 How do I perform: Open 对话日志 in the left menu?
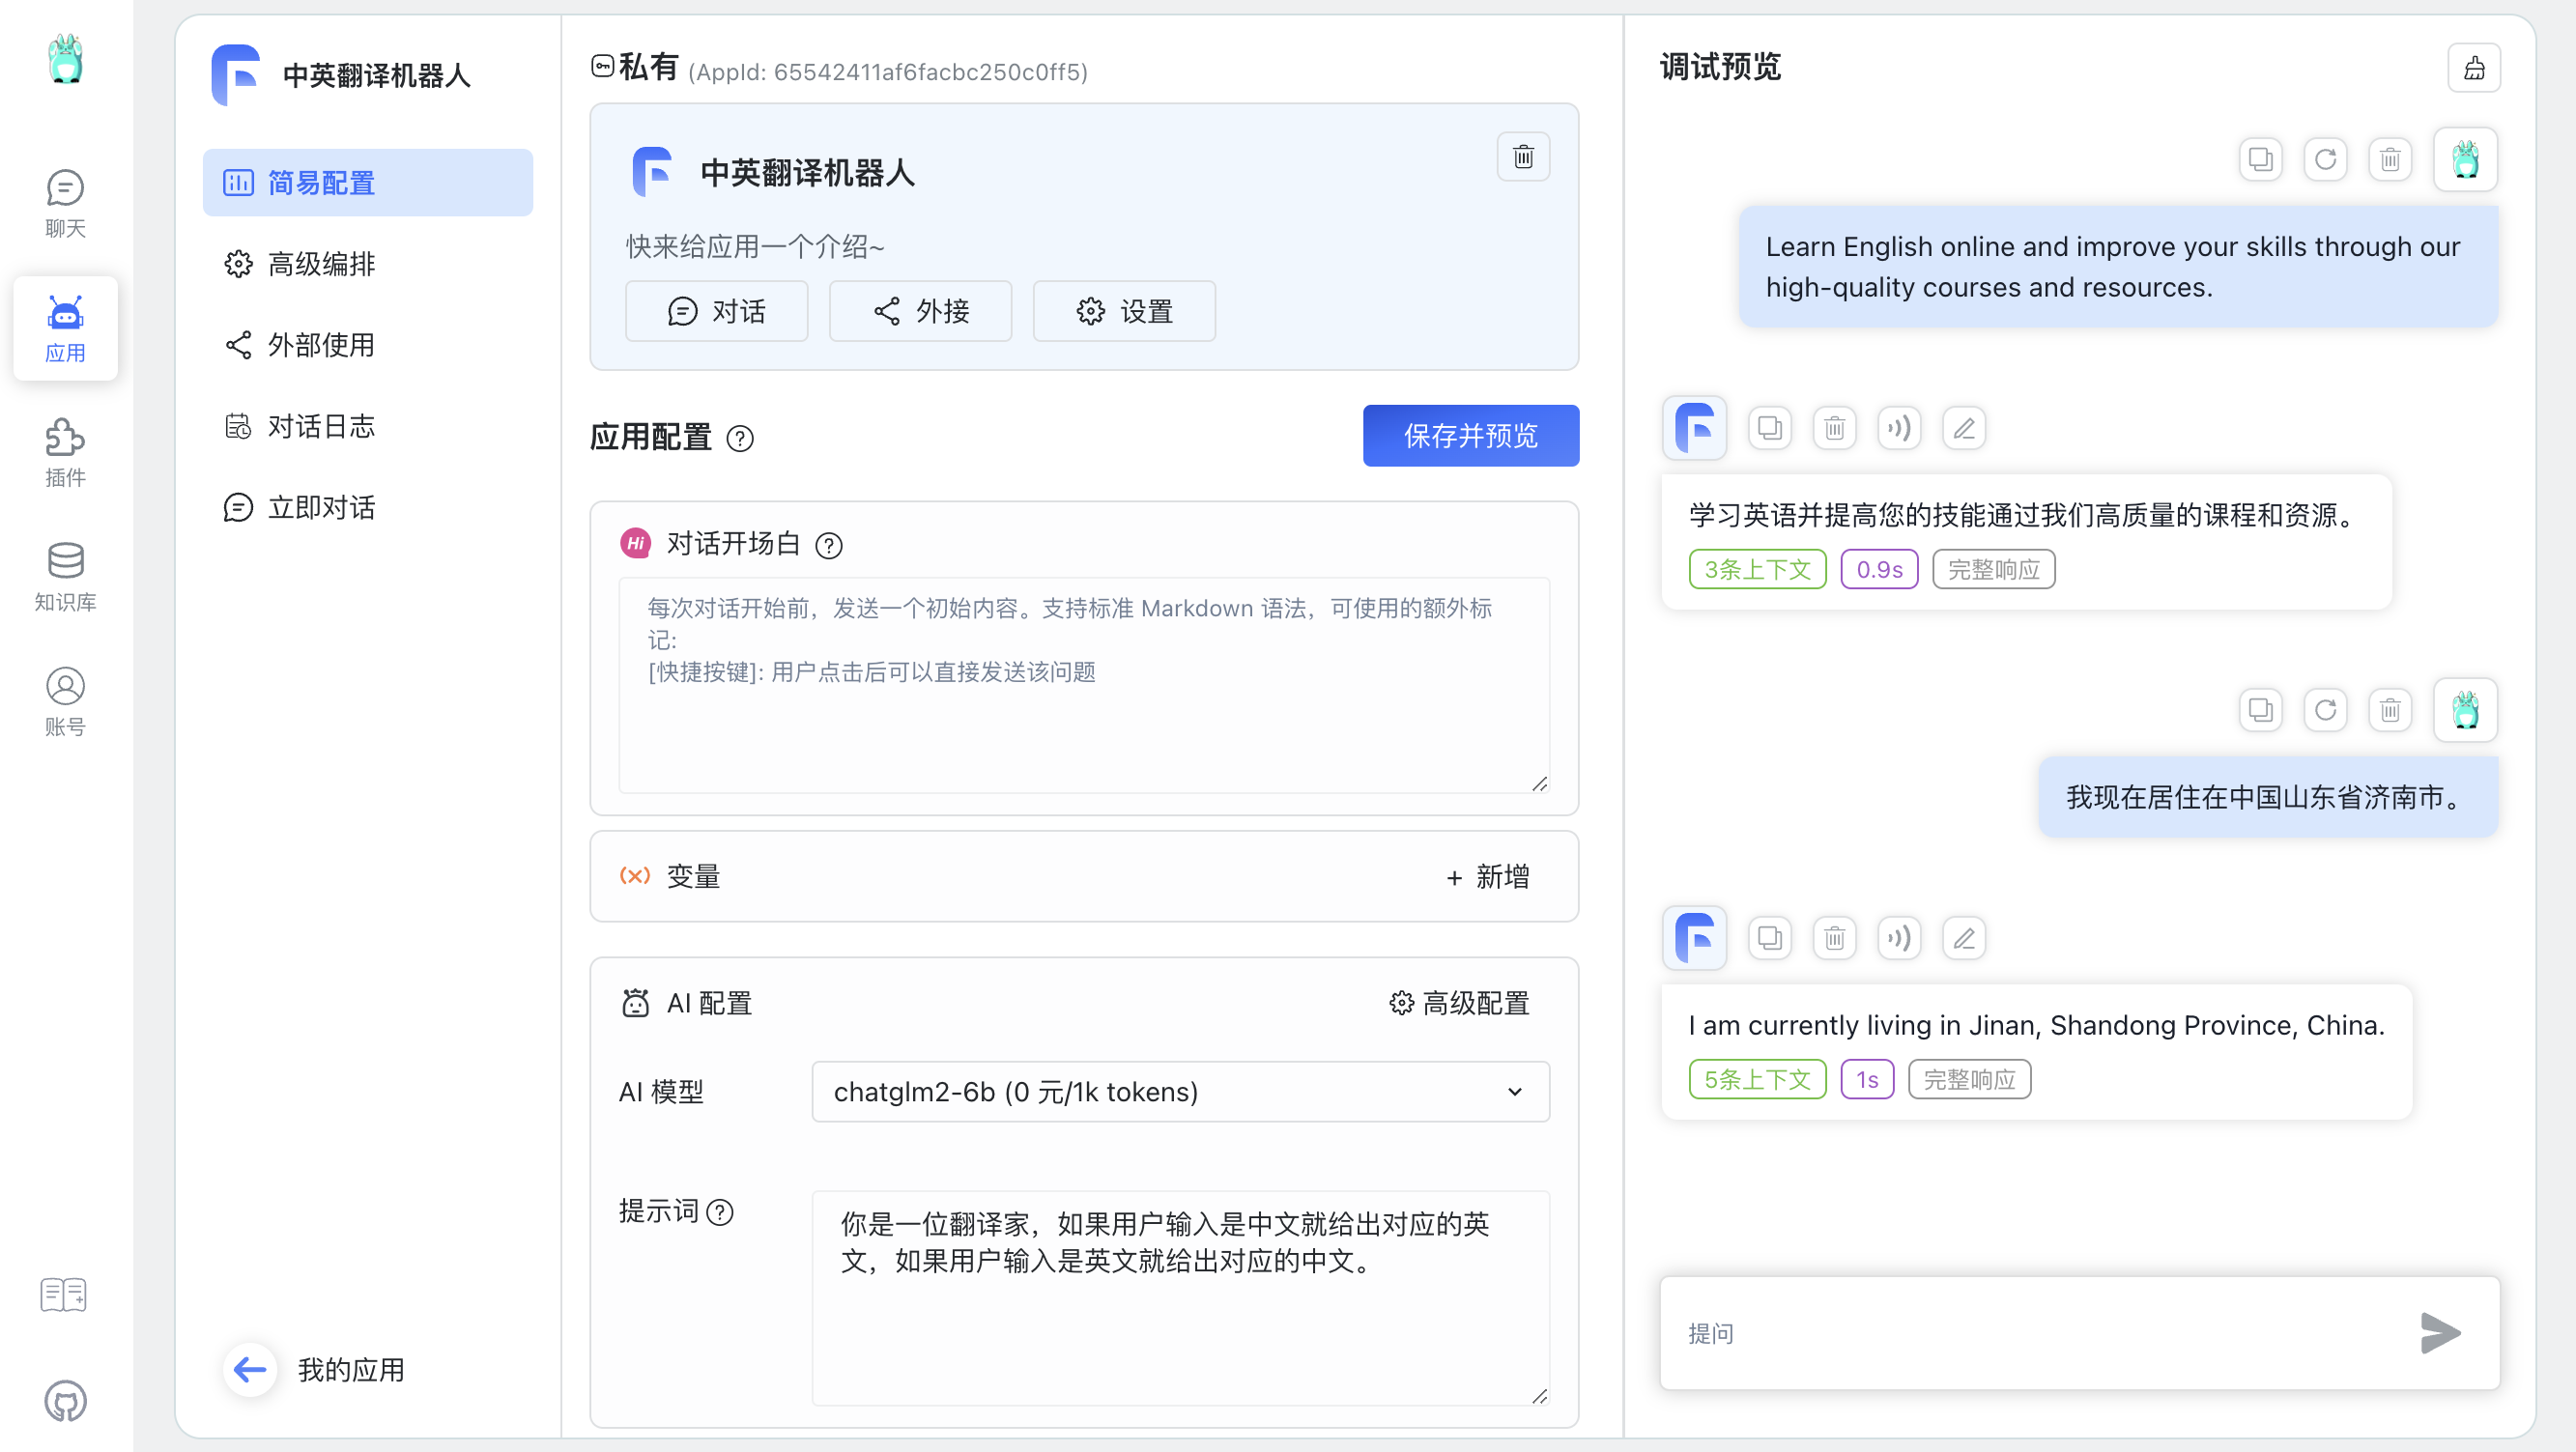point(320,427)
